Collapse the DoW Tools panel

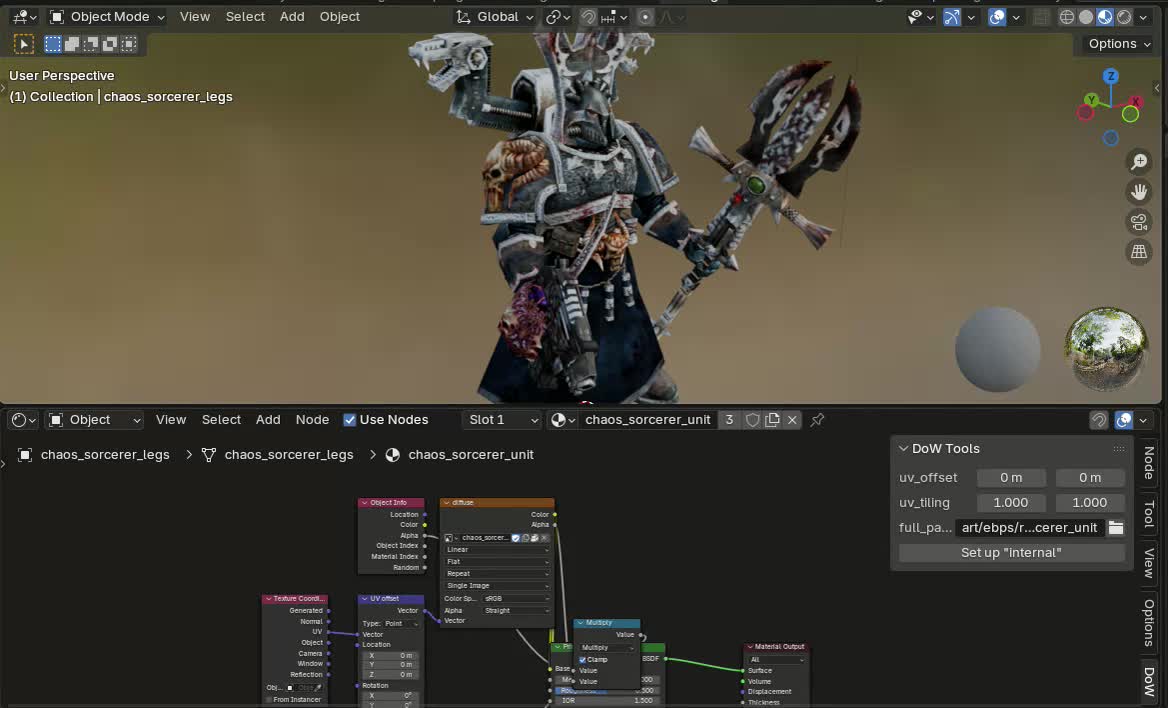(904, 449)
